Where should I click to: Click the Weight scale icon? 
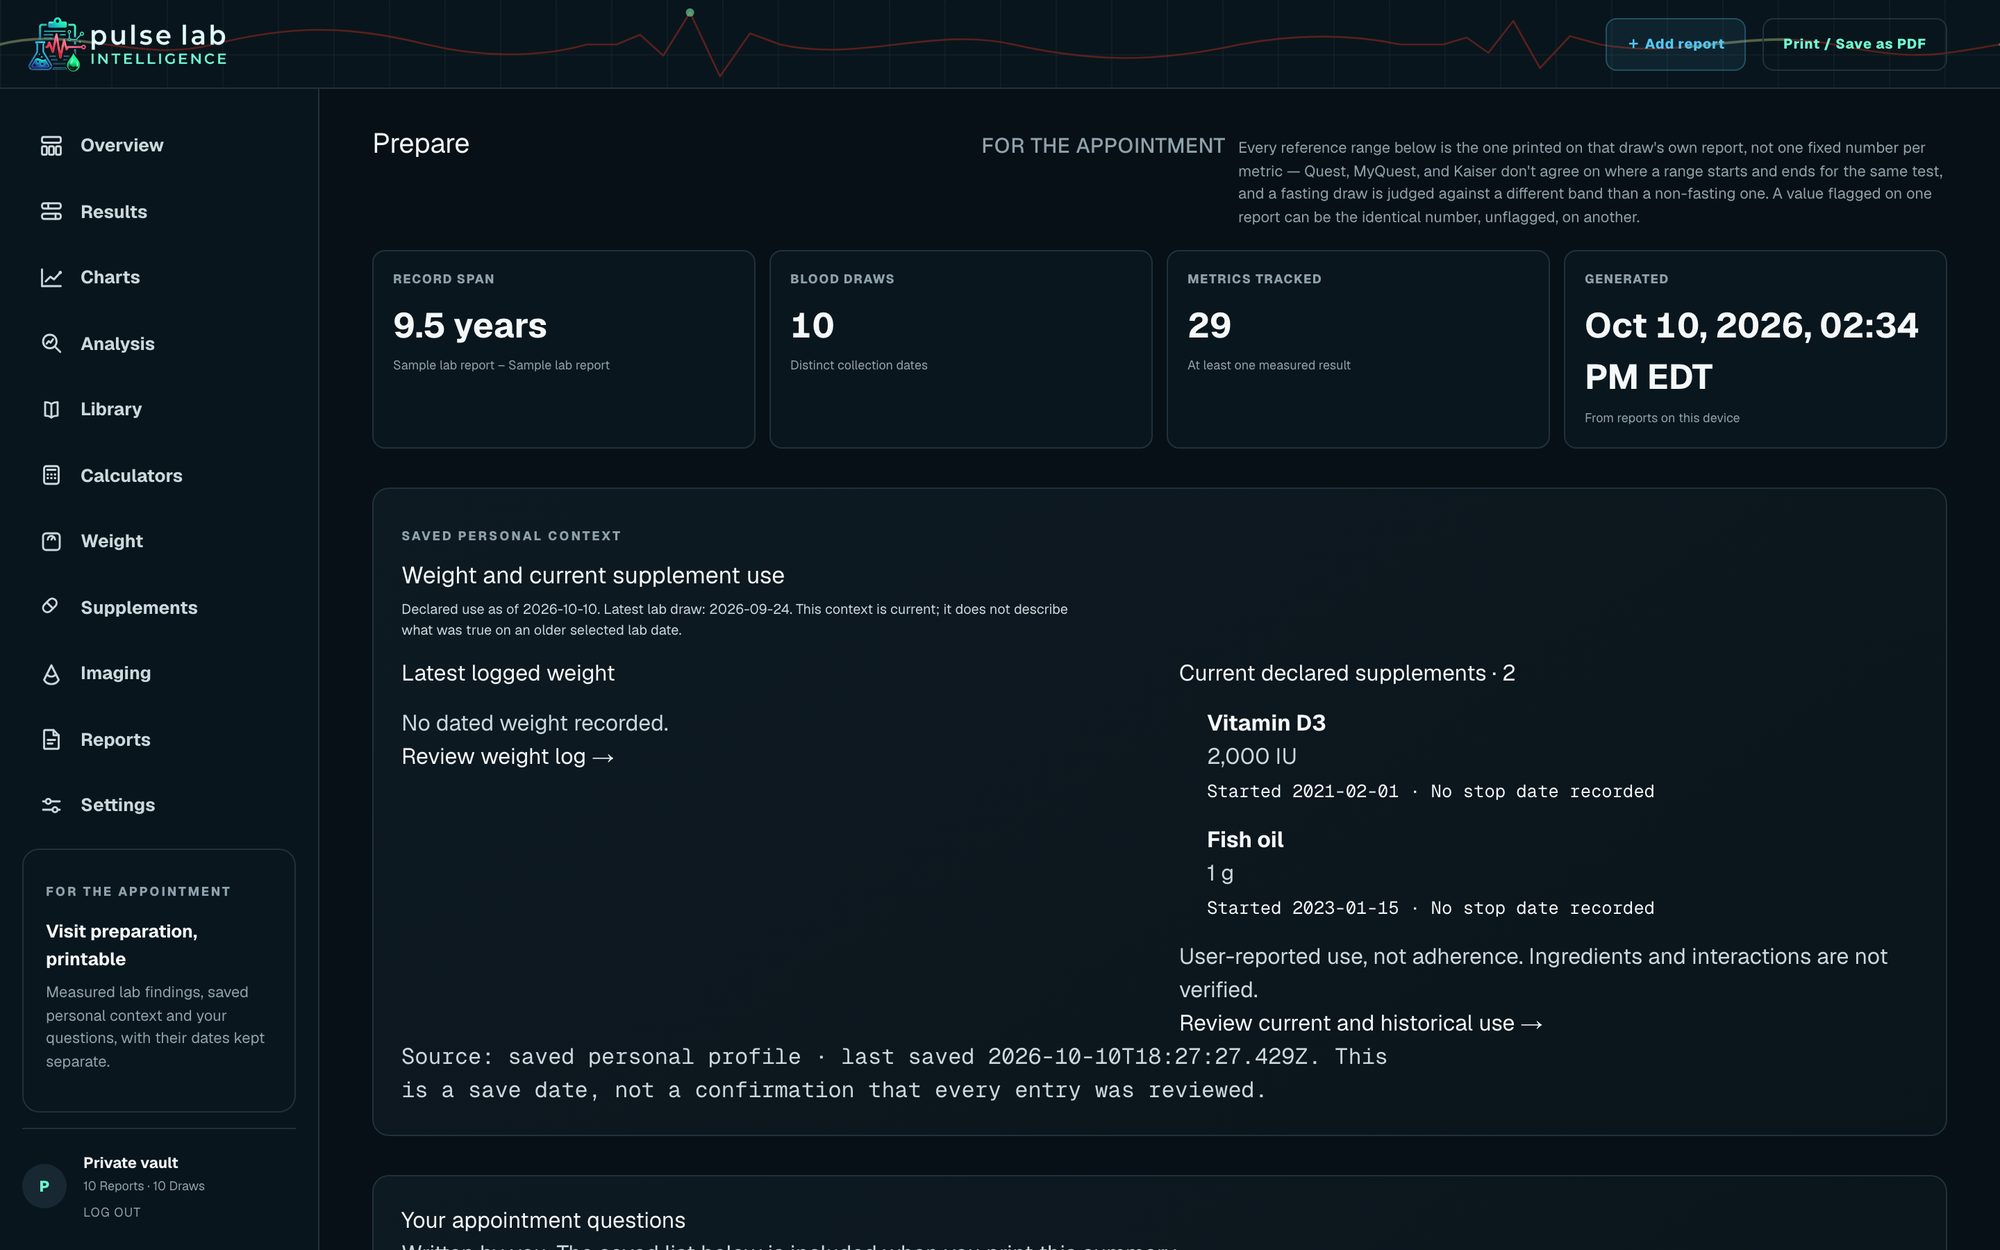(51, 542)
